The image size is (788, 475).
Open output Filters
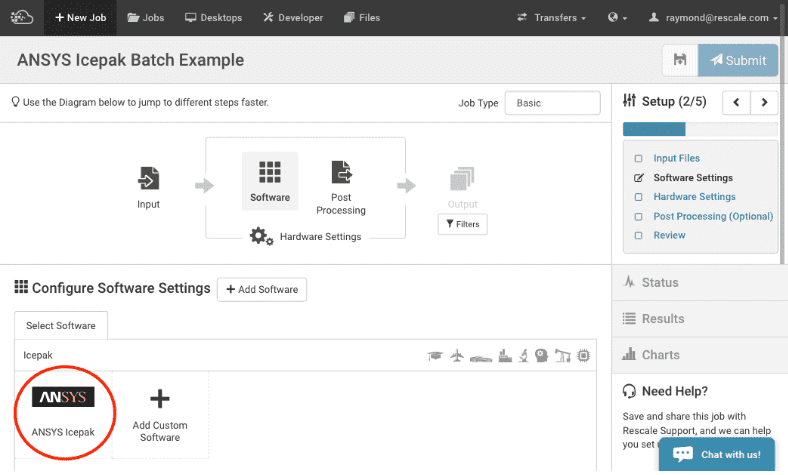coord(462,224)
